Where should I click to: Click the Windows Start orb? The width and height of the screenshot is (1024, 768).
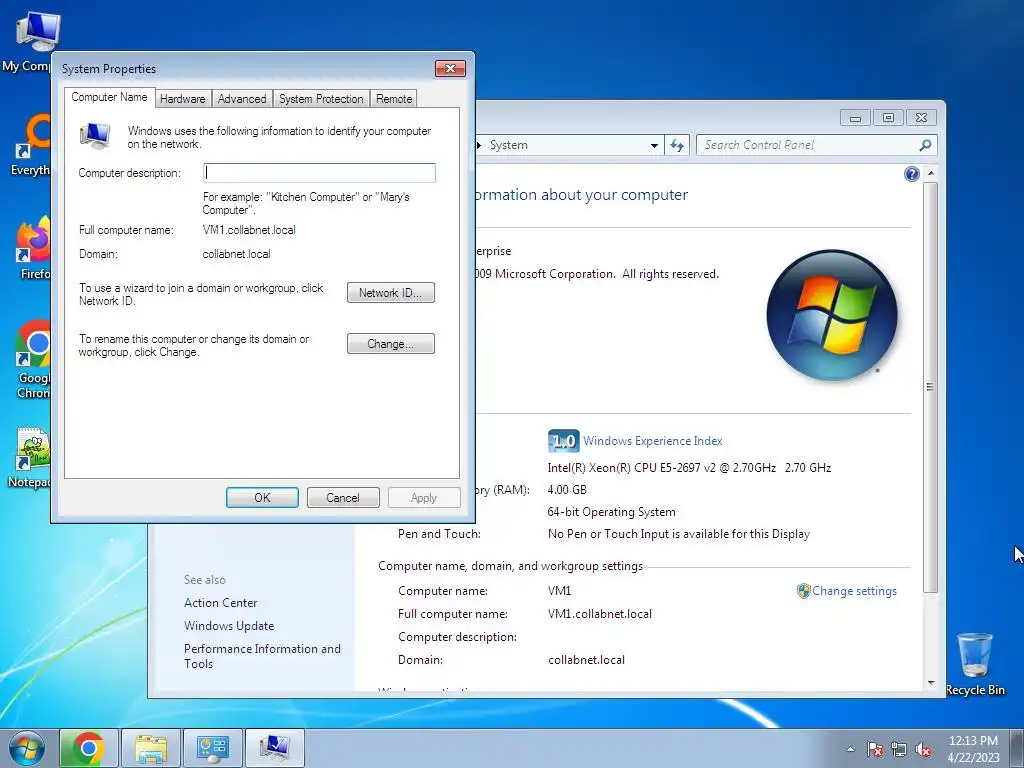point(27,748)
